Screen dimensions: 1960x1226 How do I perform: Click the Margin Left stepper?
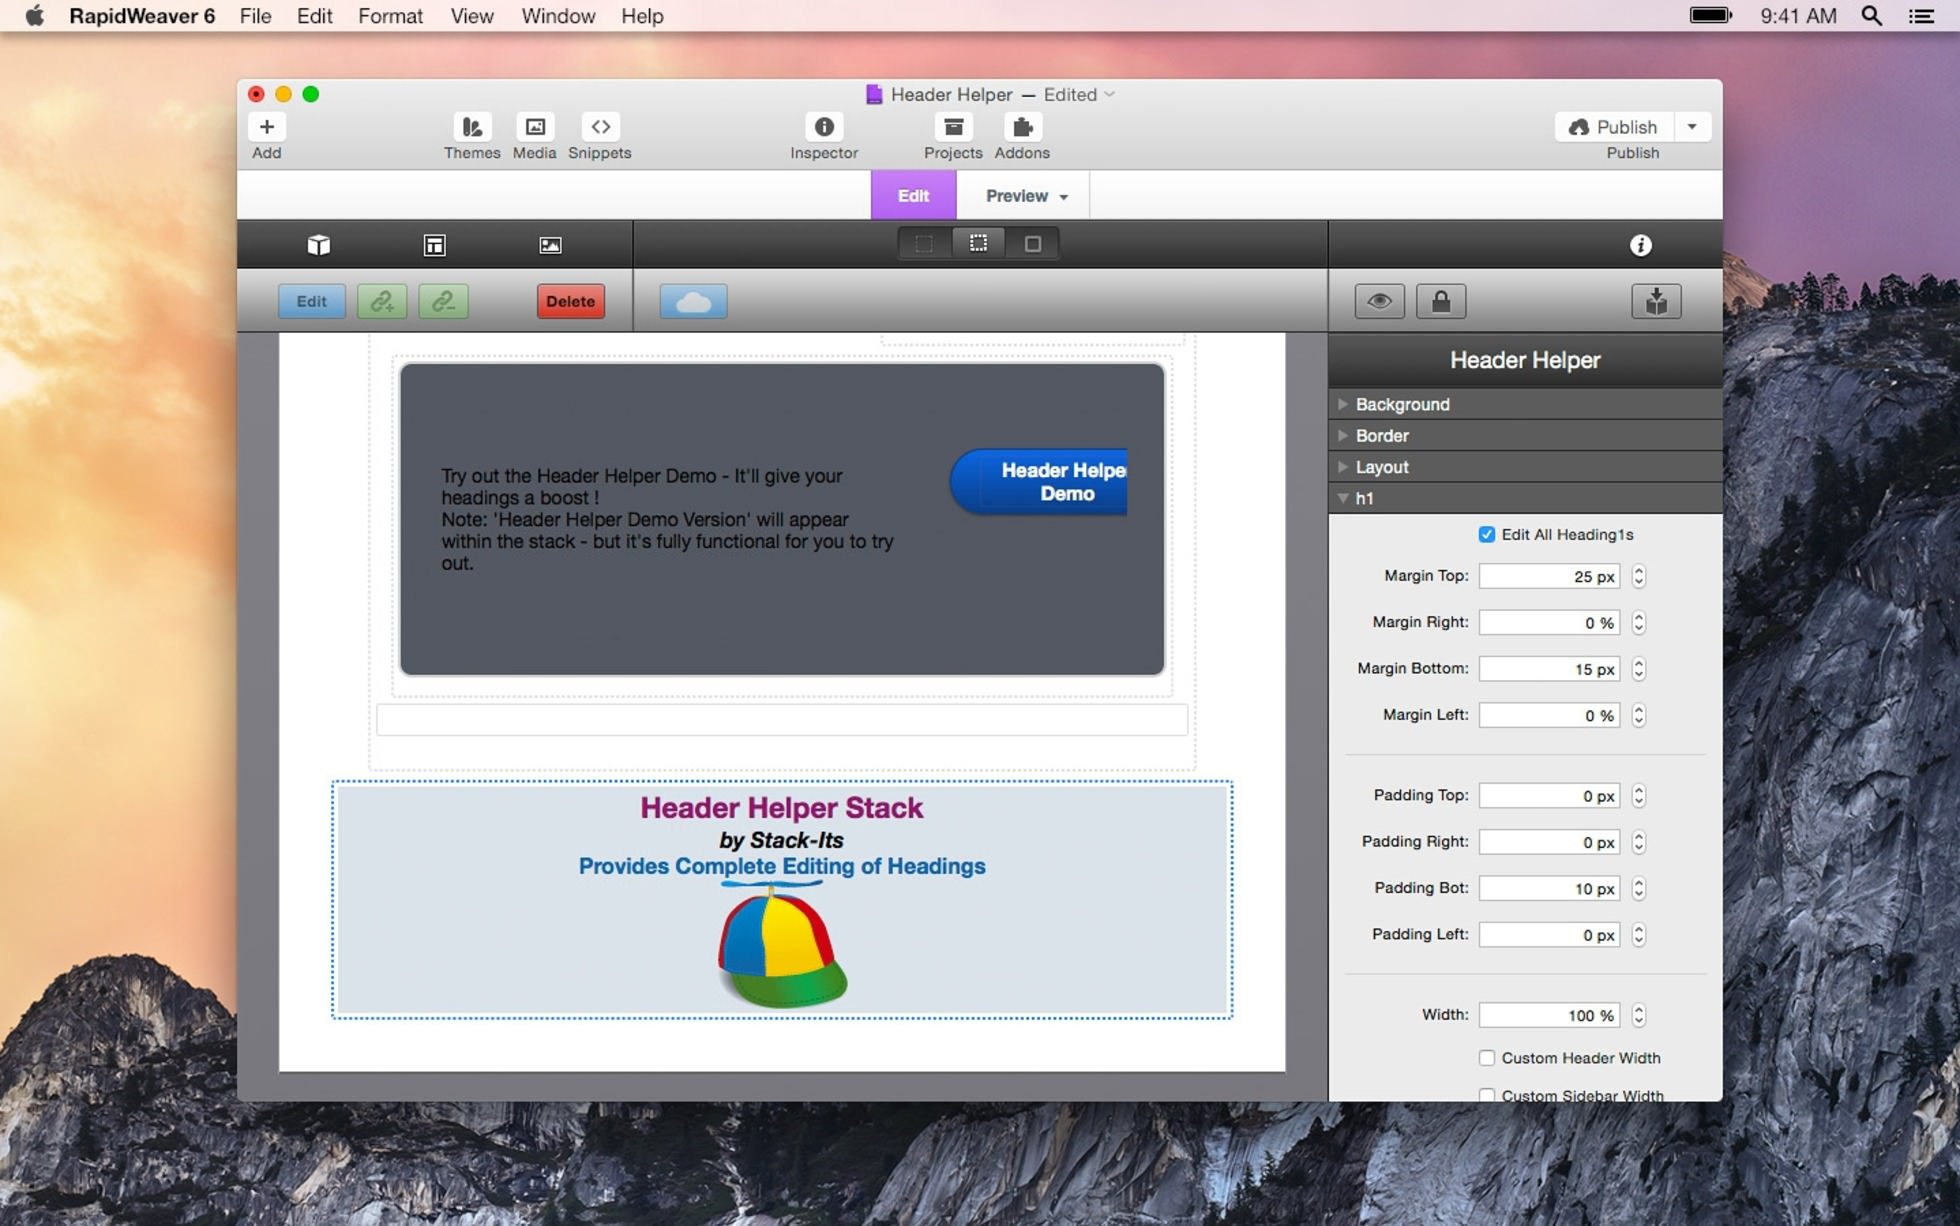point(1638,715)
